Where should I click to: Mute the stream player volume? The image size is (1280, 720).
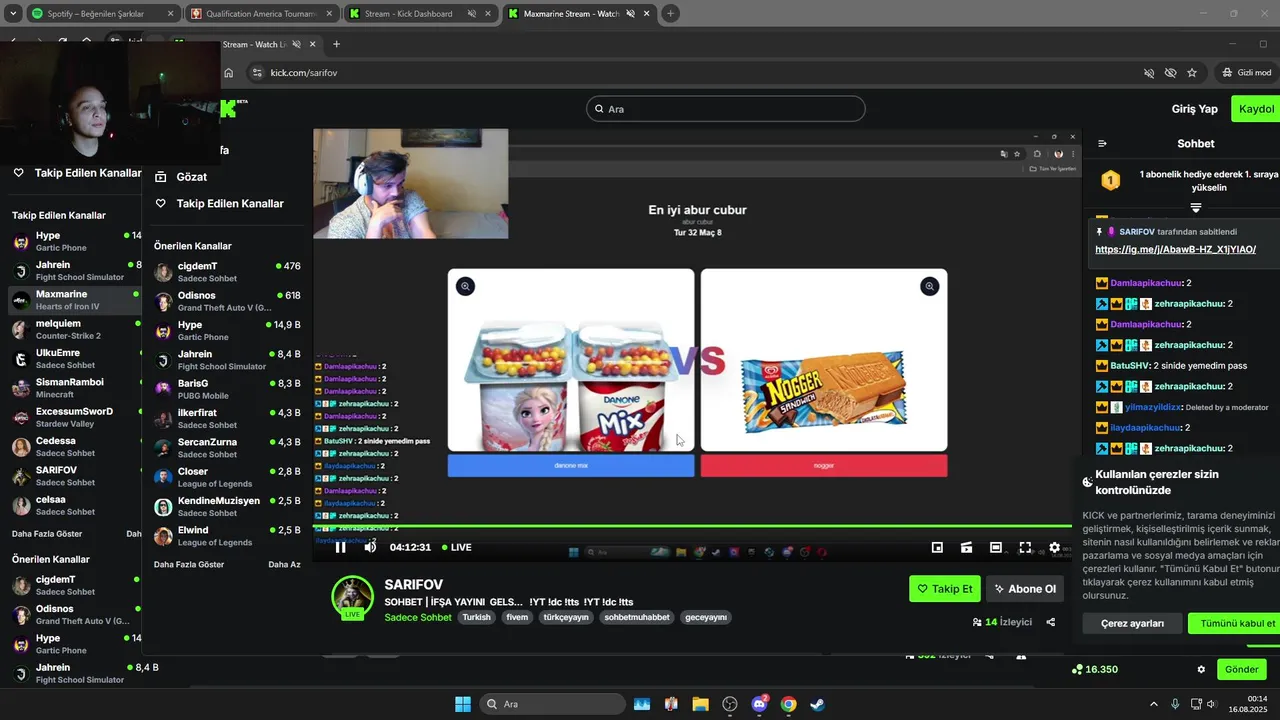click(x=370, y=547)
